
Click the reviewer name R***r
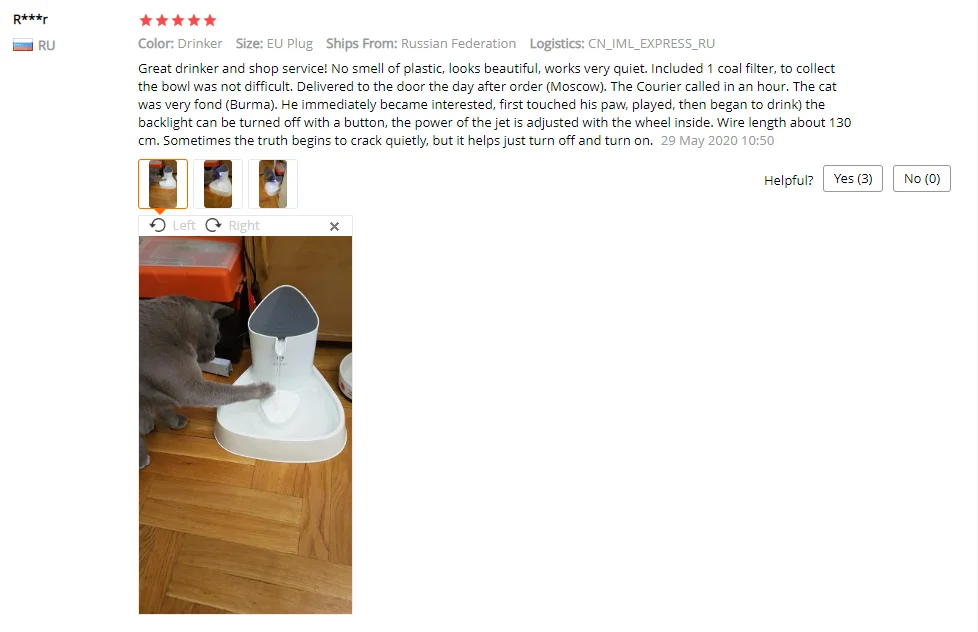tap(31, 19)
